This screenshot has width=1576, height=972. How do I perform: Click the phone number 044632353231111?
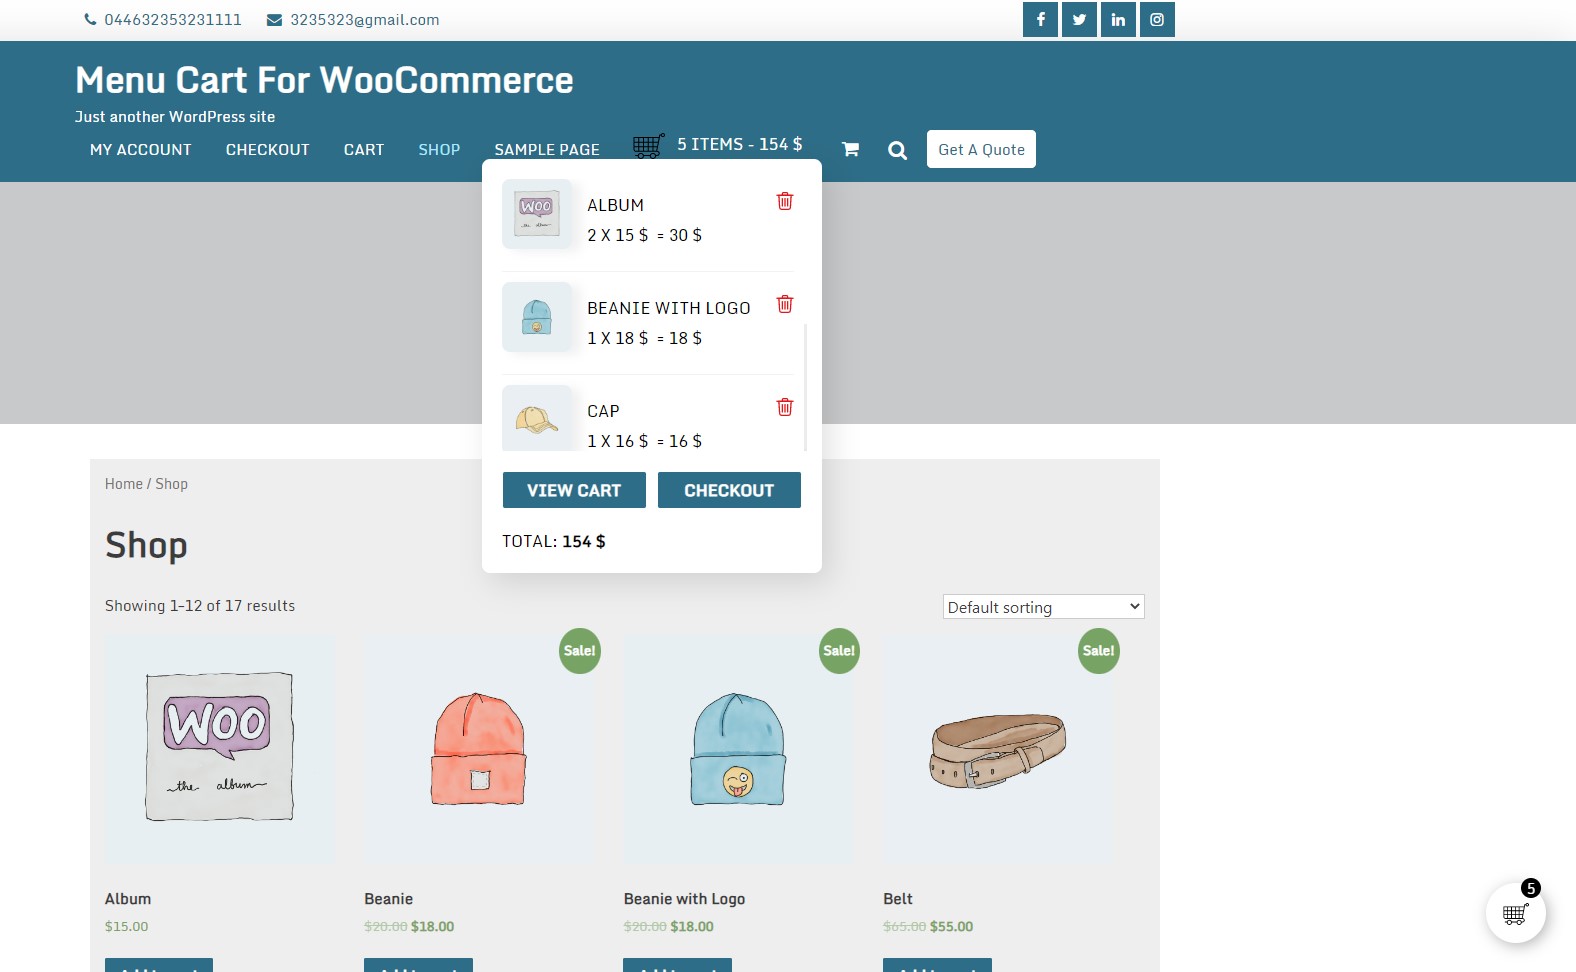[173, 20]
